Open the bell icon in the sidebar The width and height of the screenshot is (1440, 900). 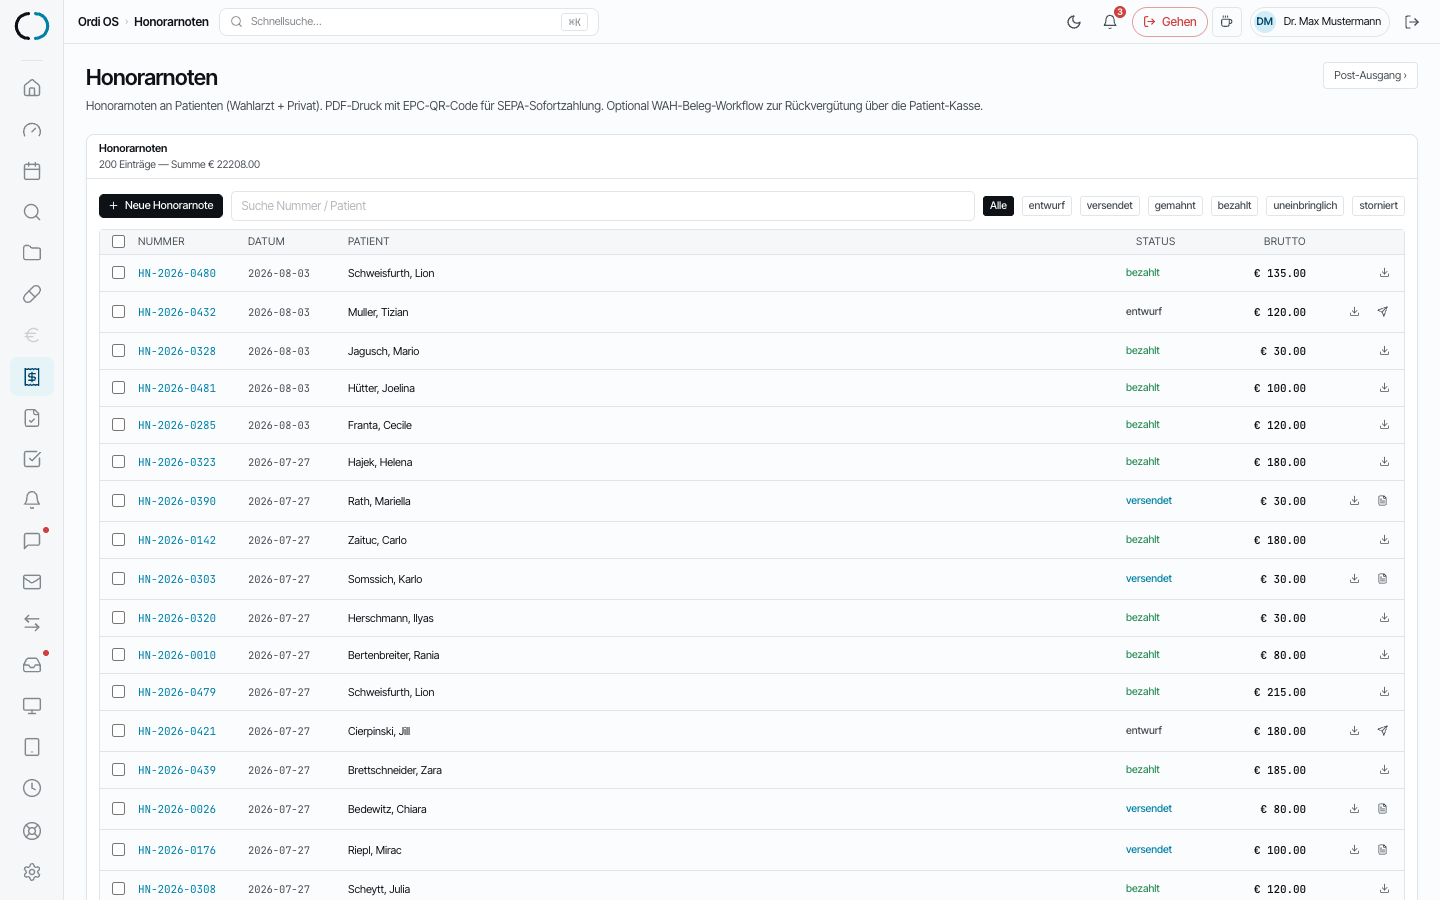32,500
